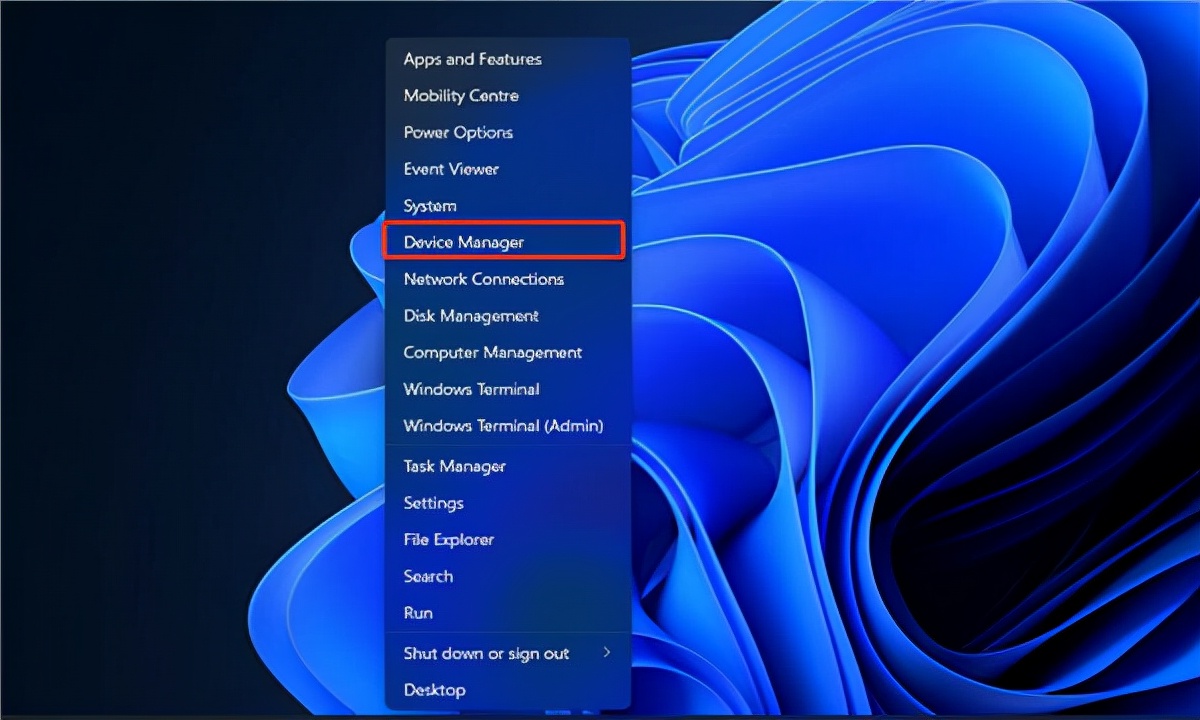This screenshot has width=1200, height=720.
Task: Expand the Shut down or sign out submenu
Action: click(609, 653)
